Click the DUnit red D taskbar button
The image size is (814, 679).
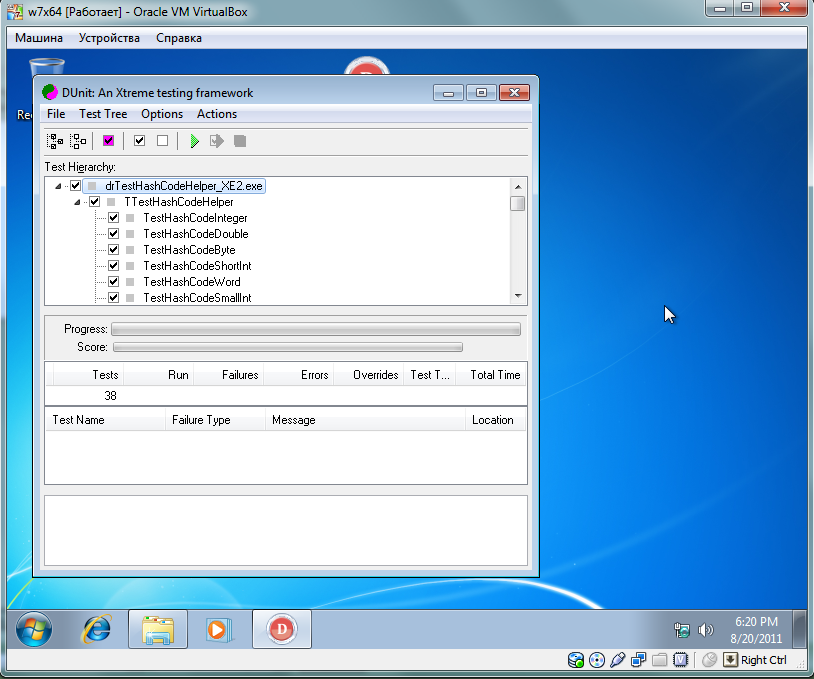(282, 629)
